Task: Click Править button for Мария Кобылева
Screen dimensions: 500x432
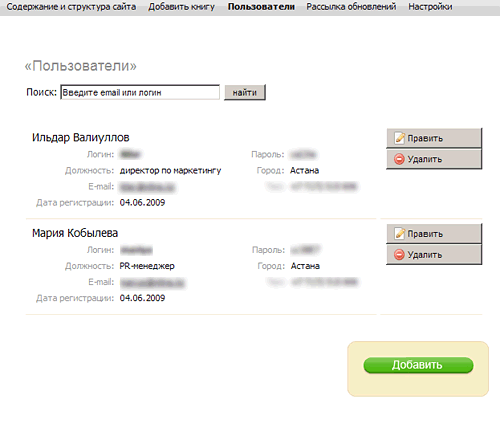Action: [434, 234]
